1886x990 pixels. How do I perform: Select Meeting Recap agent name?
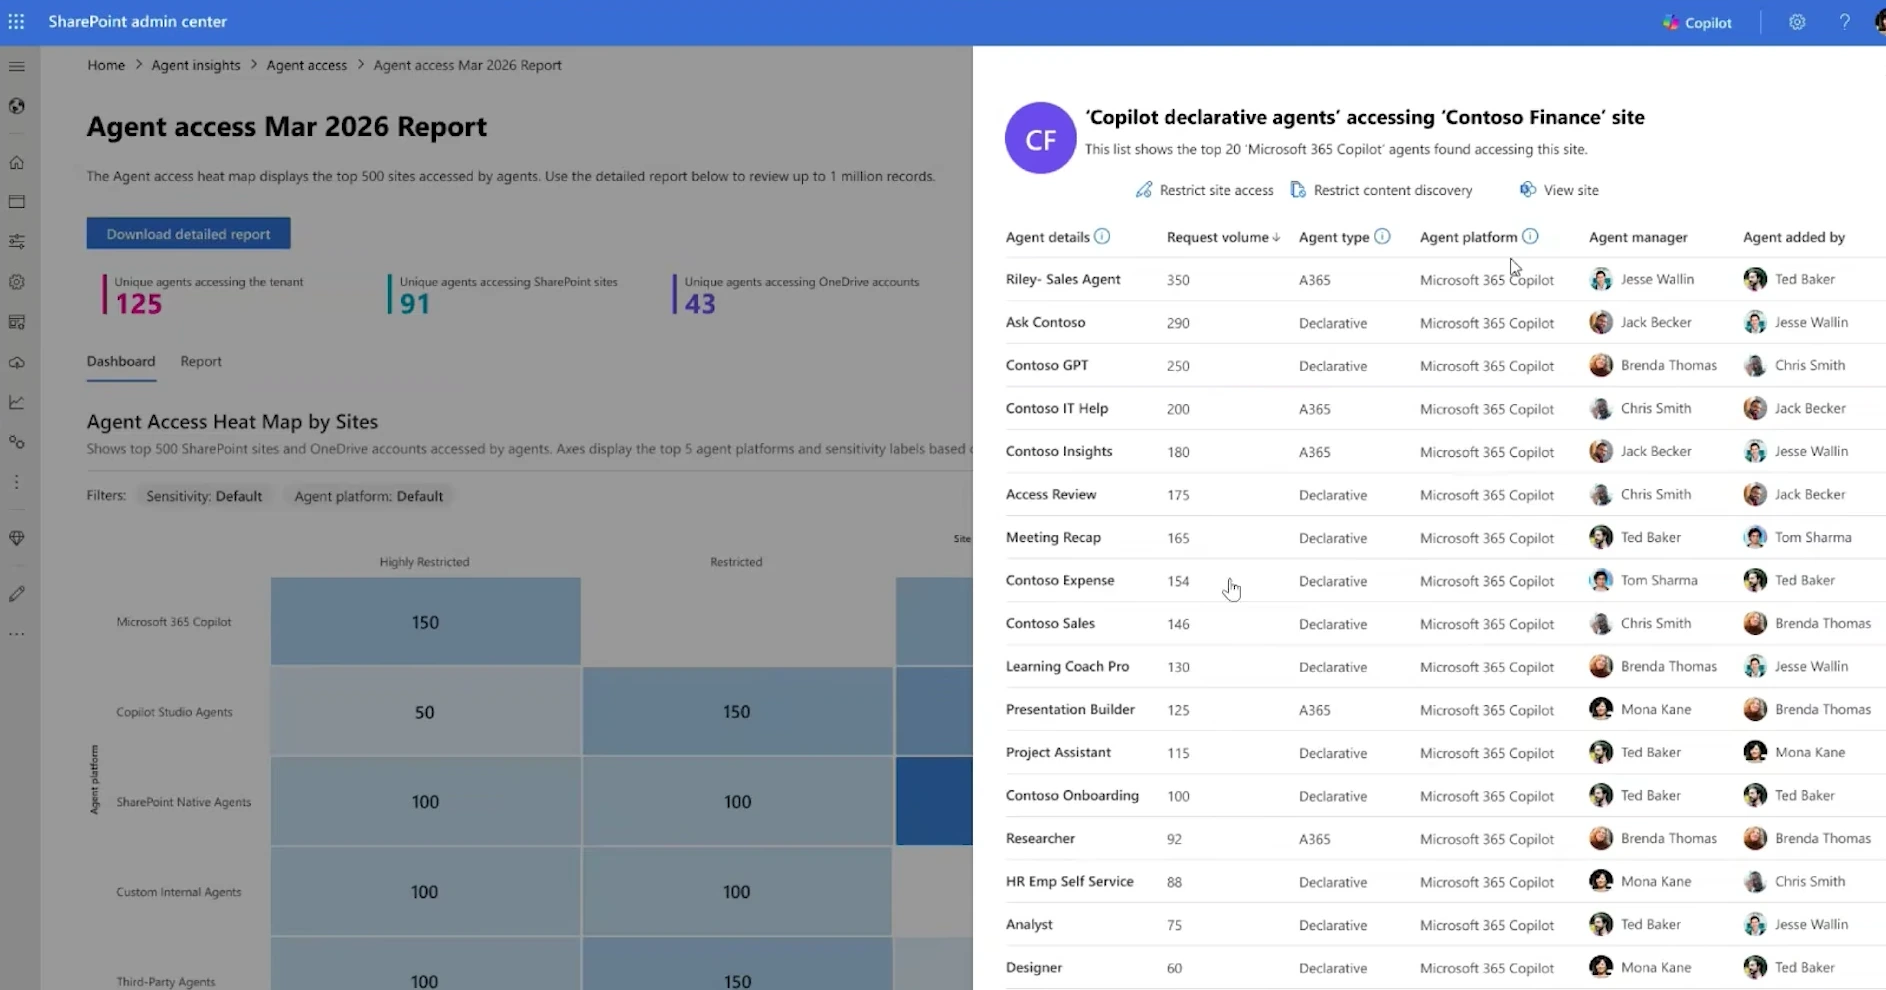tap(1053, 537)
